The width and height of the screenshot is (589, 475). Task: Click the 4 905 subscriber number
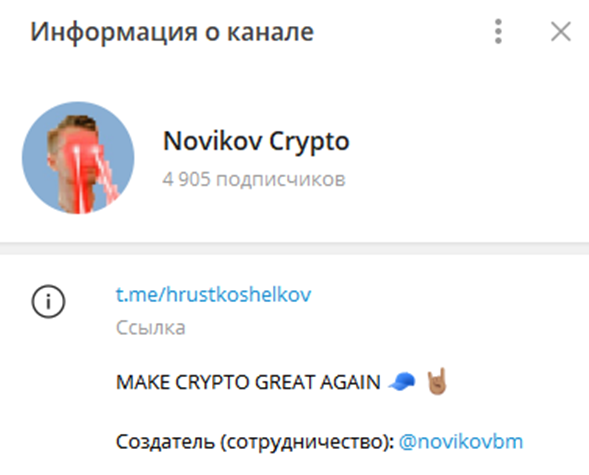tap(186, 179)
